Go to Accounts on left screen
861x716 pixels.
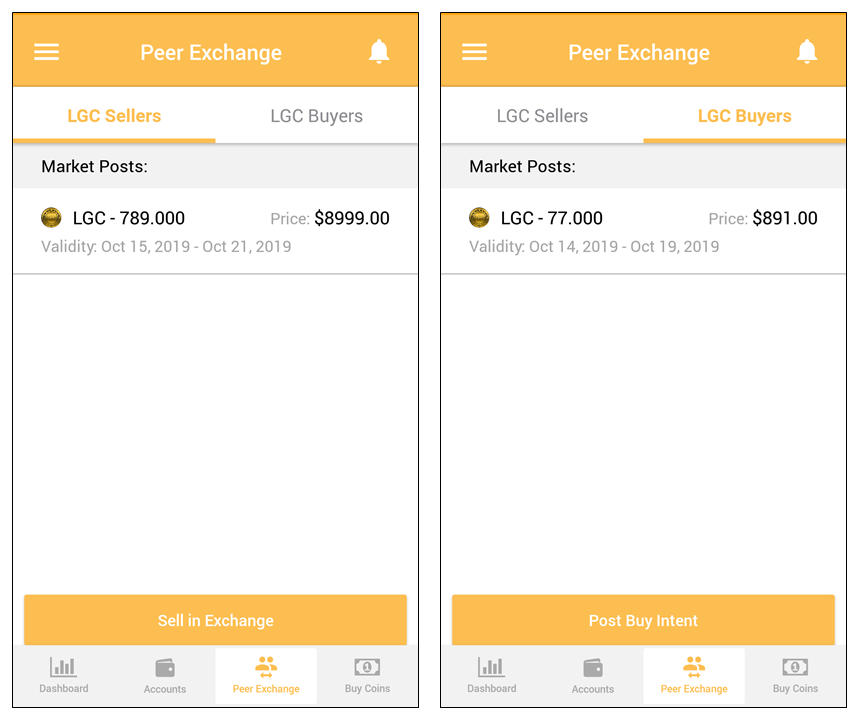pyautogui.click(x=165, y=675)
